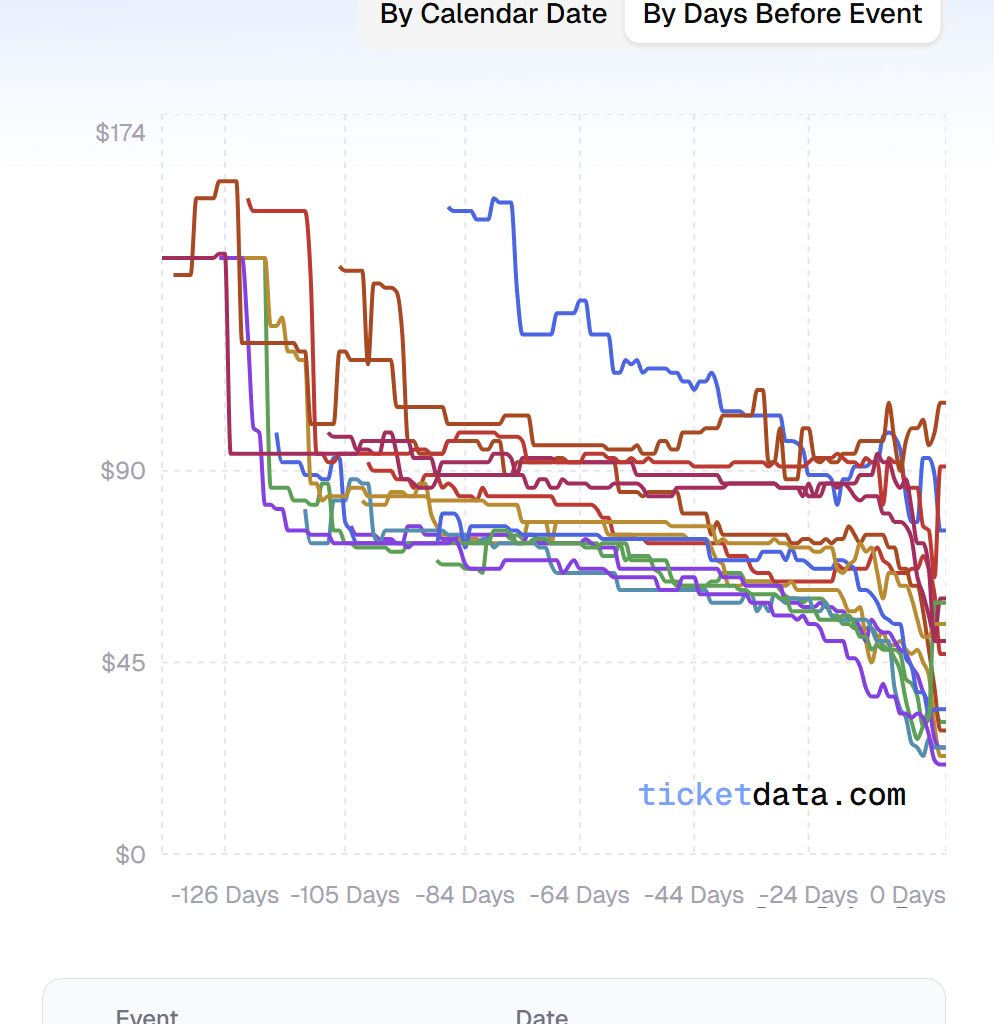Click the $45 y-axis label
Viewport: 994px width, 1024px height.
pos(123,662)
